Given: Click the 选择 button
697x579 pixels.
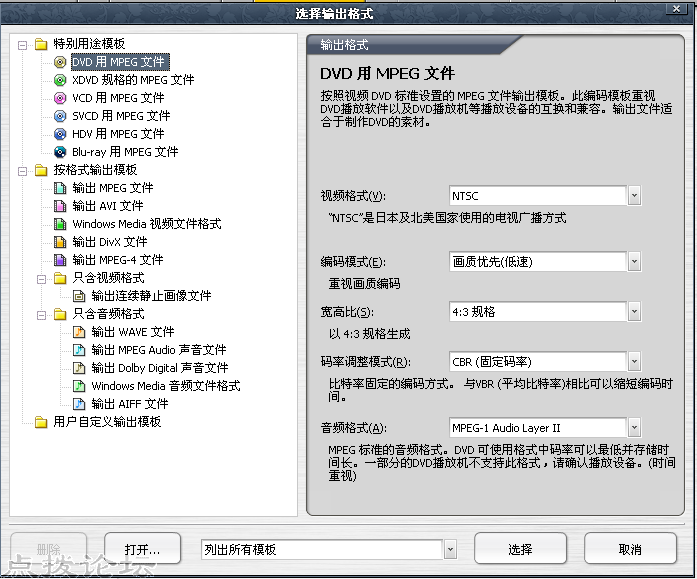Looking at the screenshot, I should [521, 549].
